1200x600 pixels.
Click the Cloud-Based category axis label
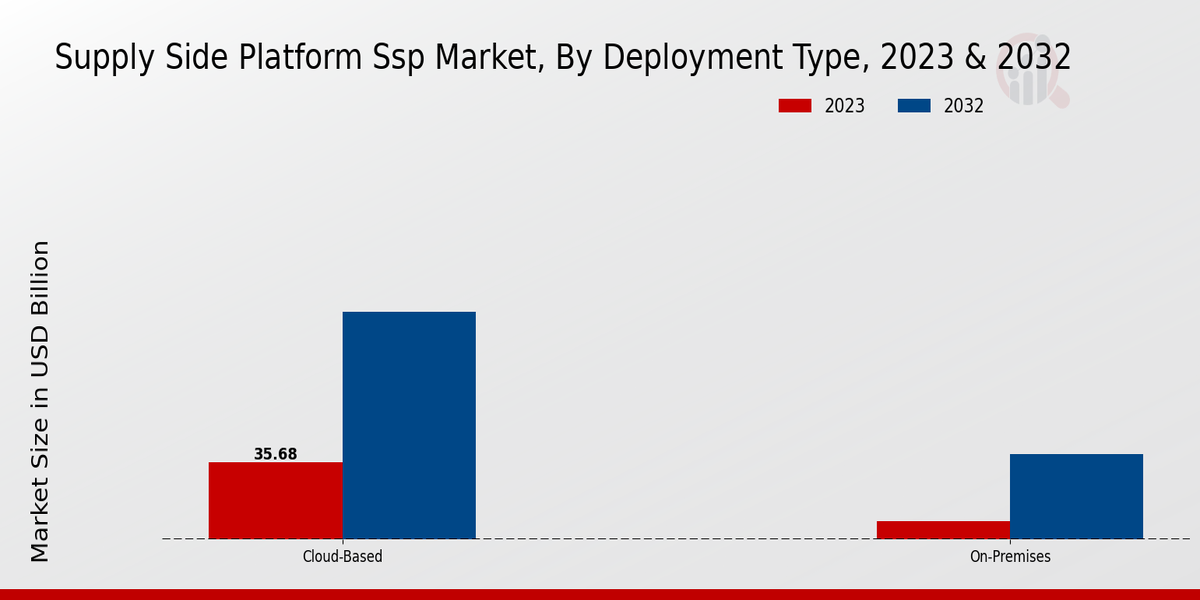click(342, 557)
